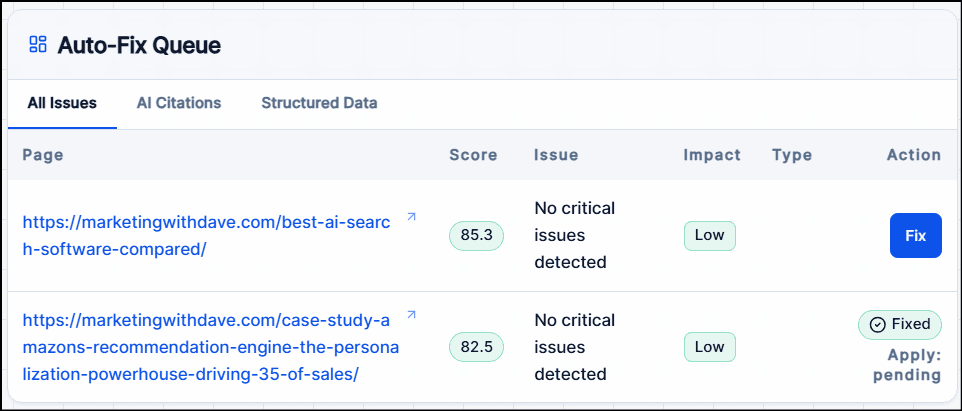Click the Impact column header
The image size is (962, 411).
click(x=712, y=155)
